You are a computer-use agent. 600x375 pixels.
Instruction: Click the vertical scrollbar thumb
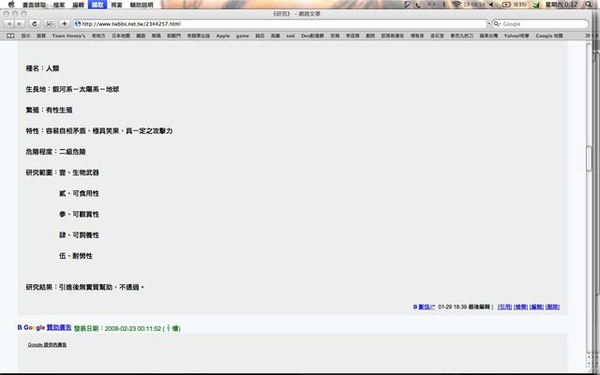589,159
